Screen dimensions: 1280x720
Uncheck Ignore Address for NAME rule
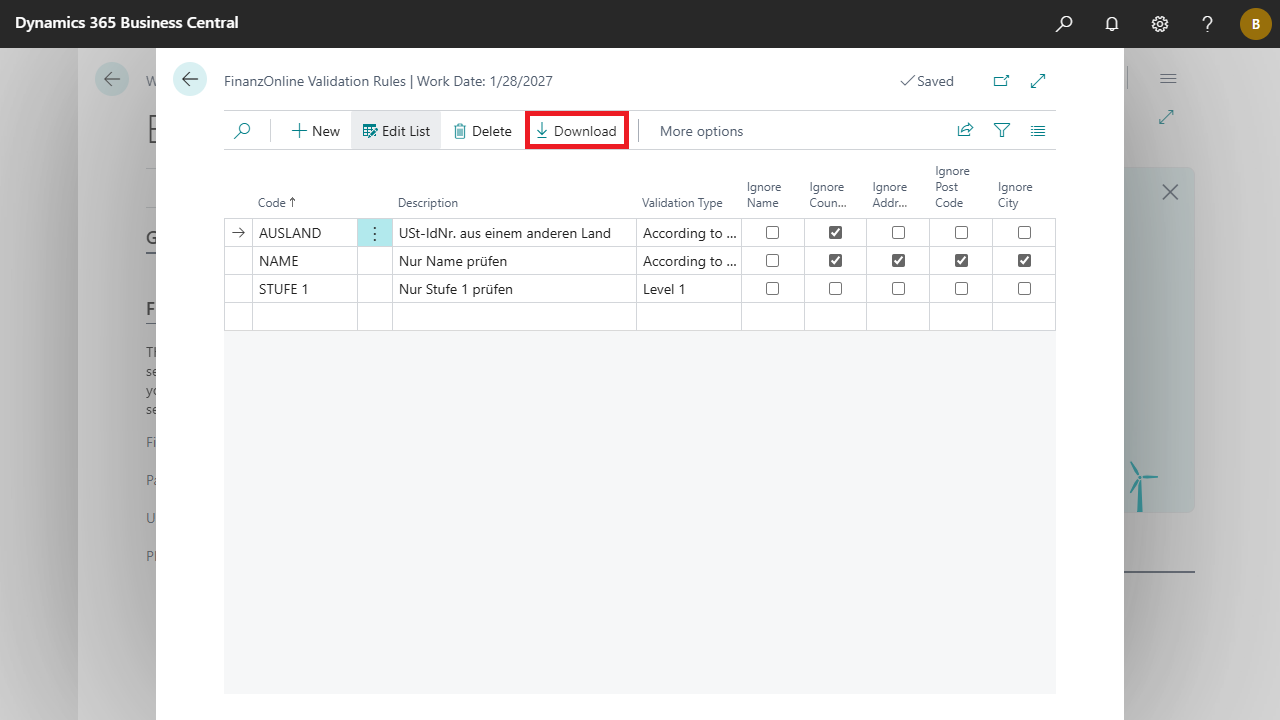pyautogui.click(x=898, y=261)
